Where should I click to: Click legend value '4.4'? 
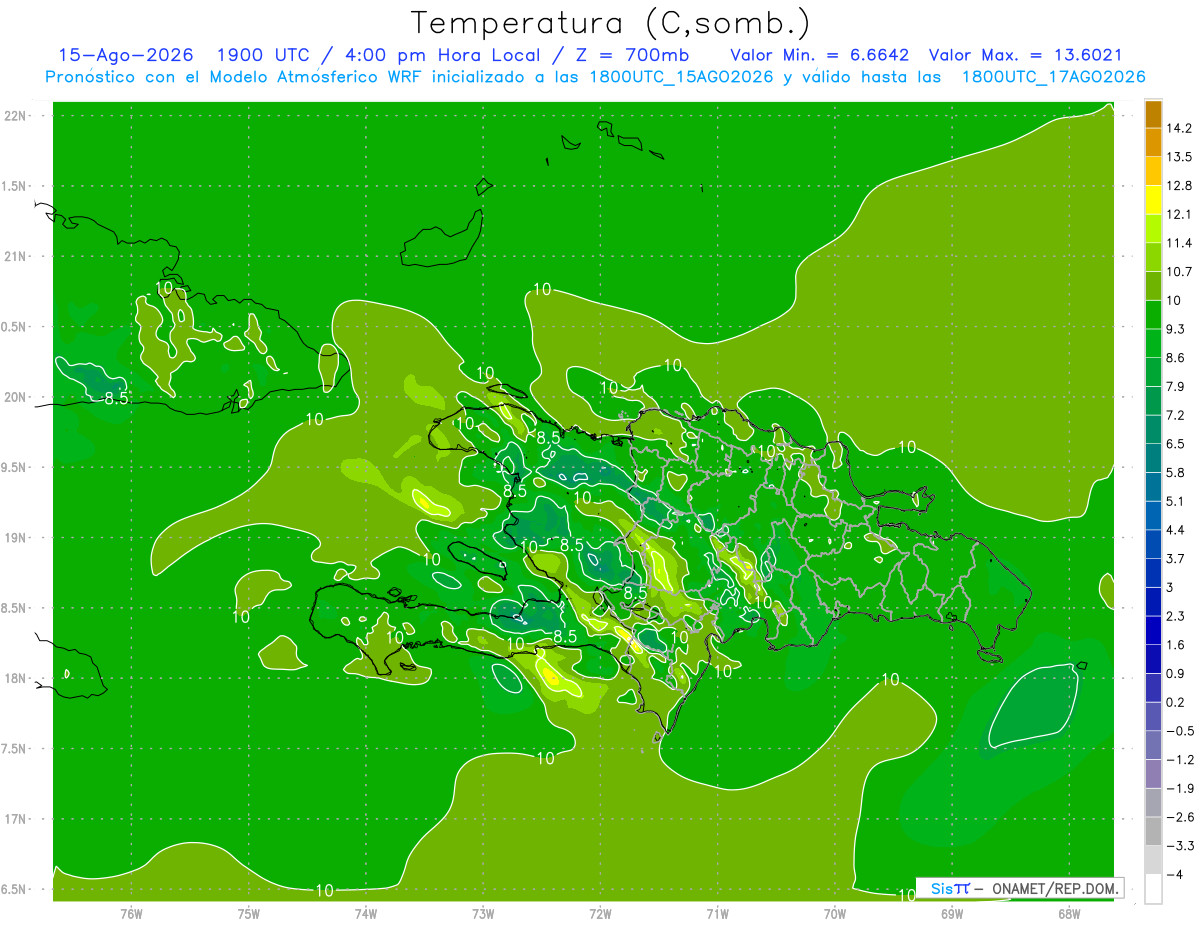(1175, 530)
